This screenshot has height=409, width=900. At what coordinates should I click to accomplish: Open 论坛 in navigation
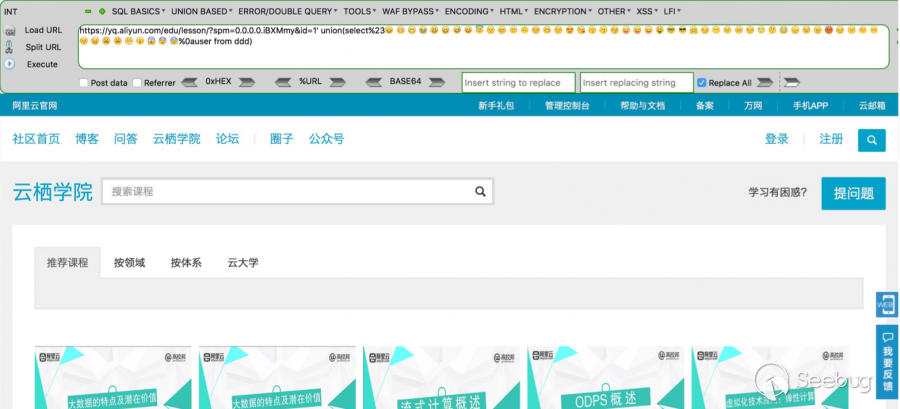click(x=227, y=139)
